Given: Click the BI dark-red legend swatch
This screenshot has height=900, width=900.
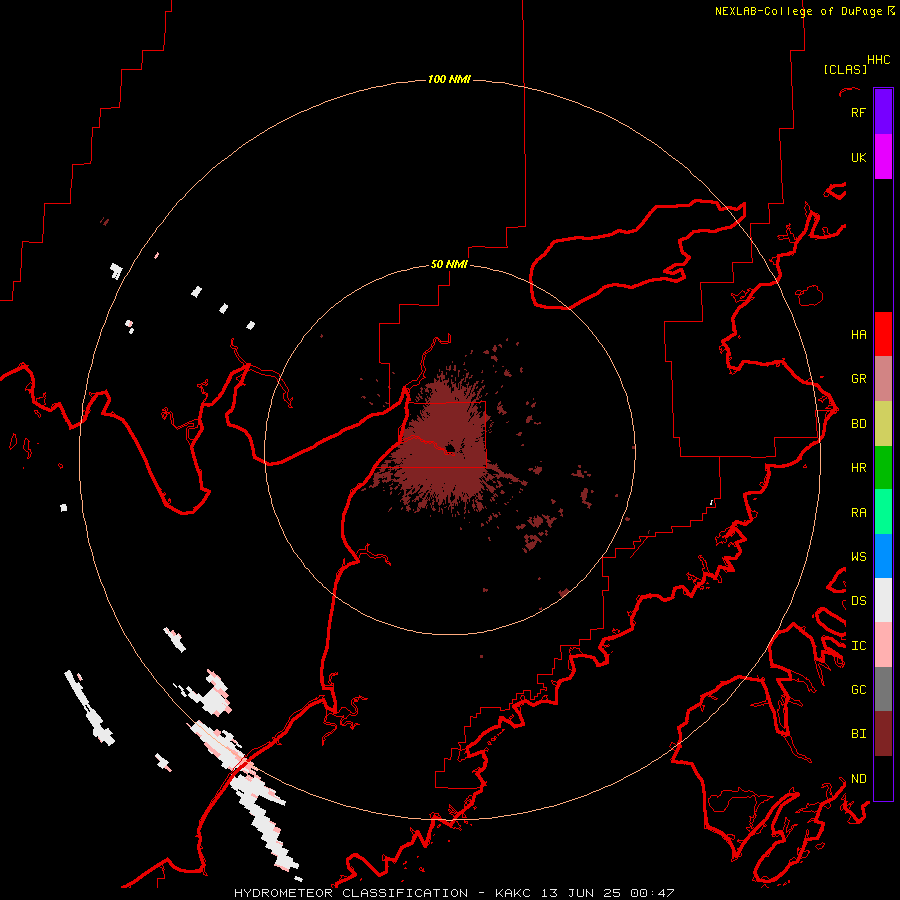Looking at the screenshot, I should [x=883, y=734].
